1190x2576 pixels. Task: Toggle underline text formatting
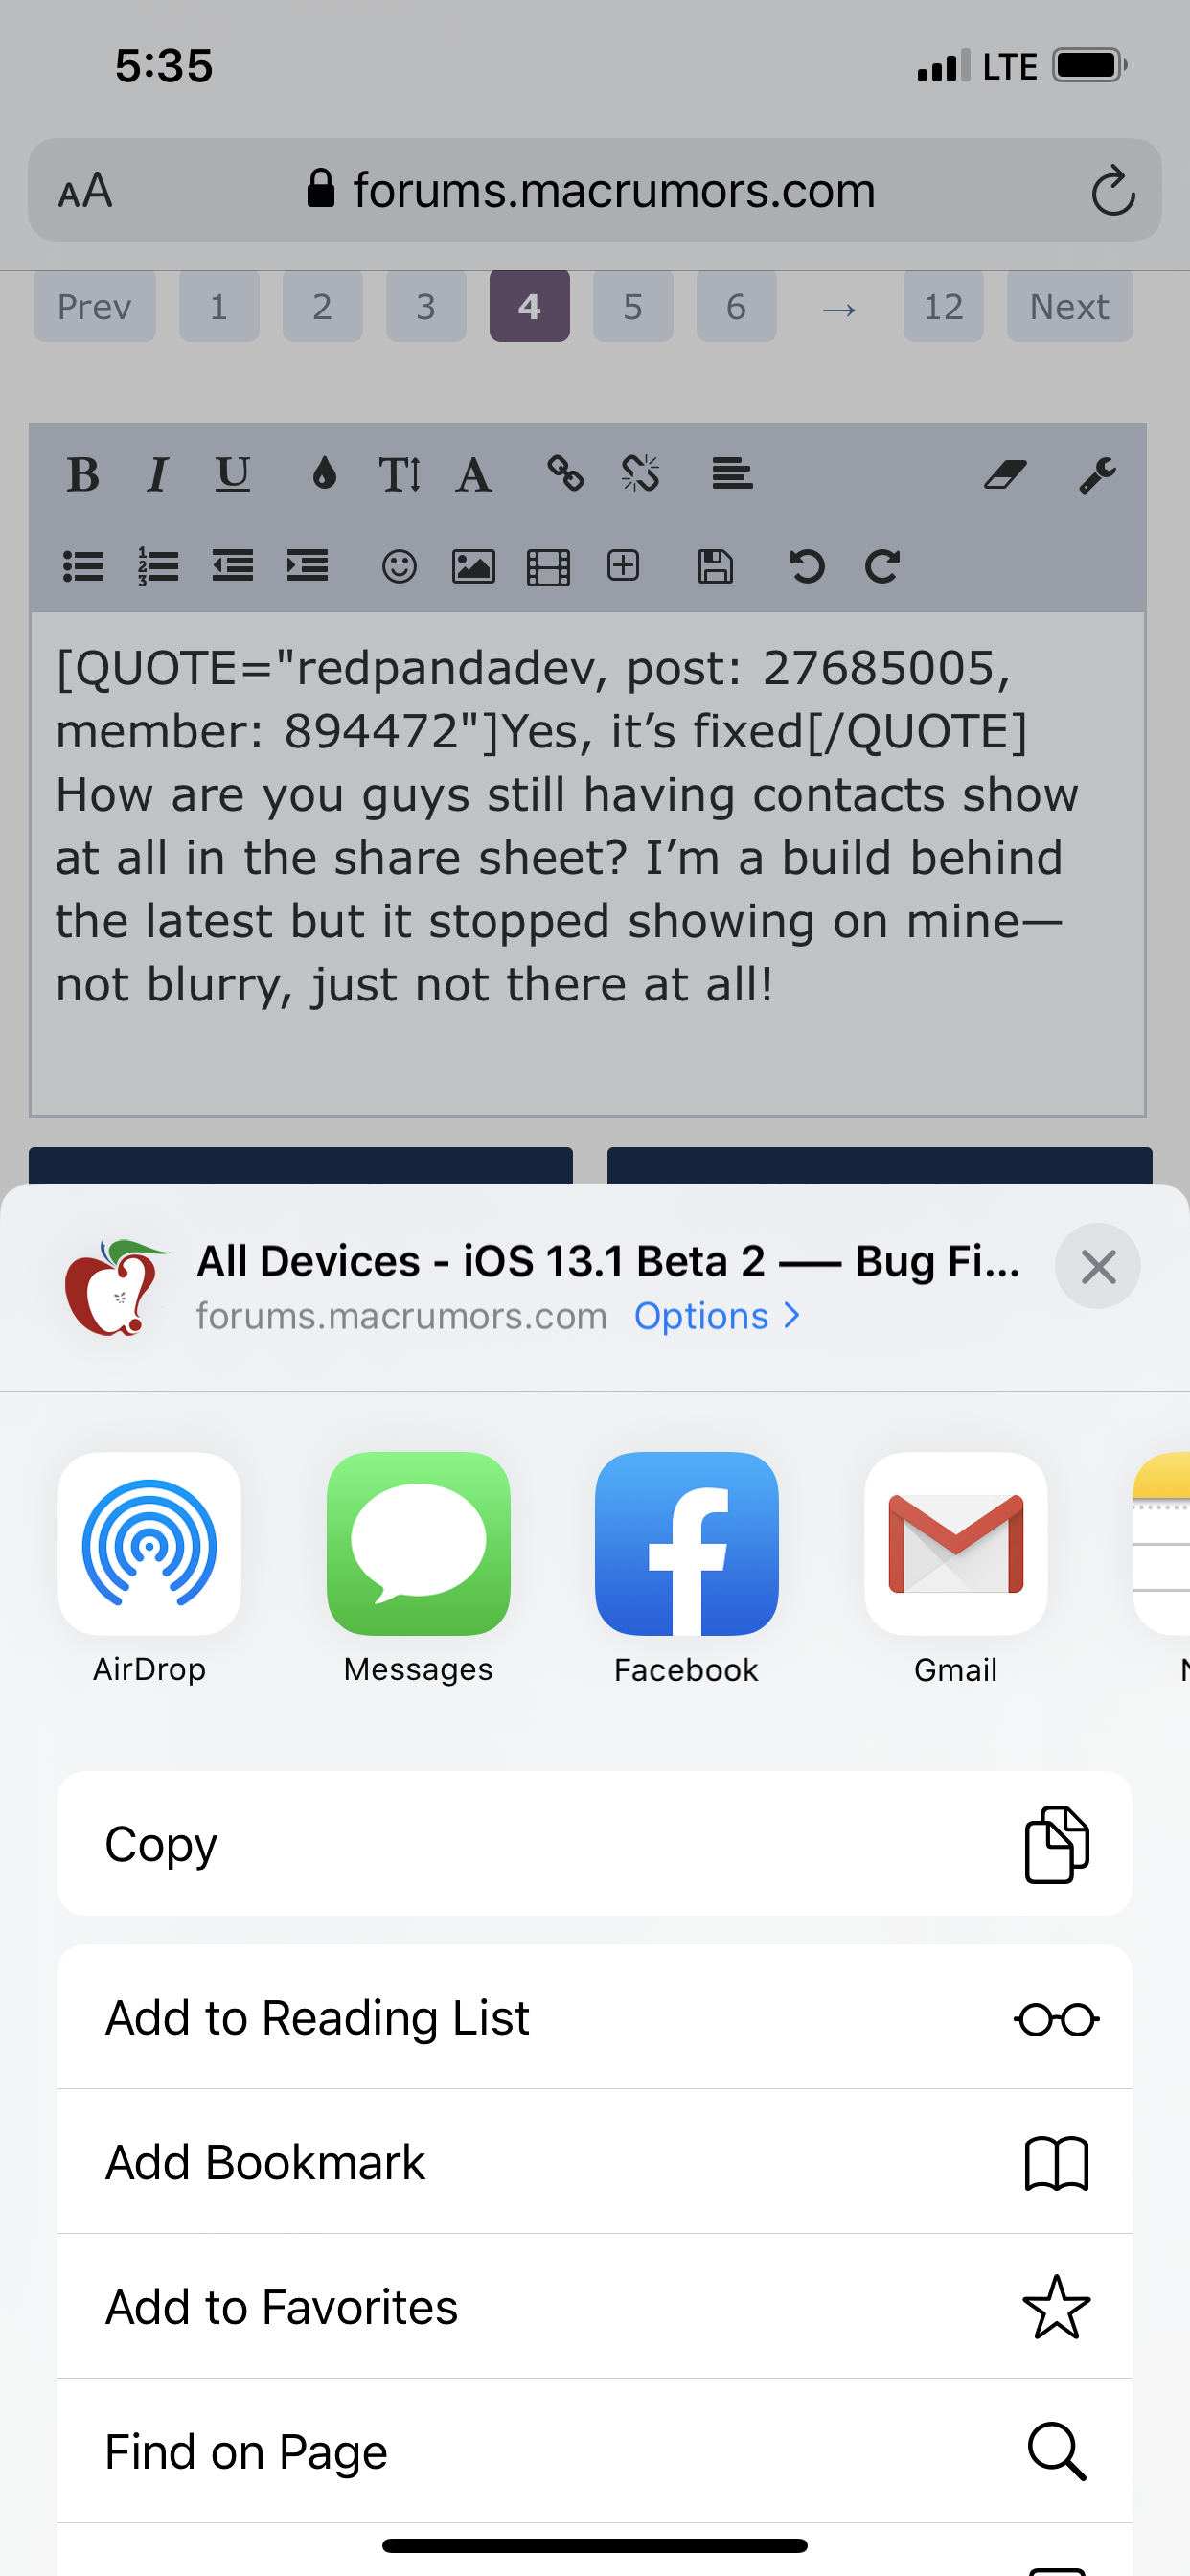tap(233, 474)
